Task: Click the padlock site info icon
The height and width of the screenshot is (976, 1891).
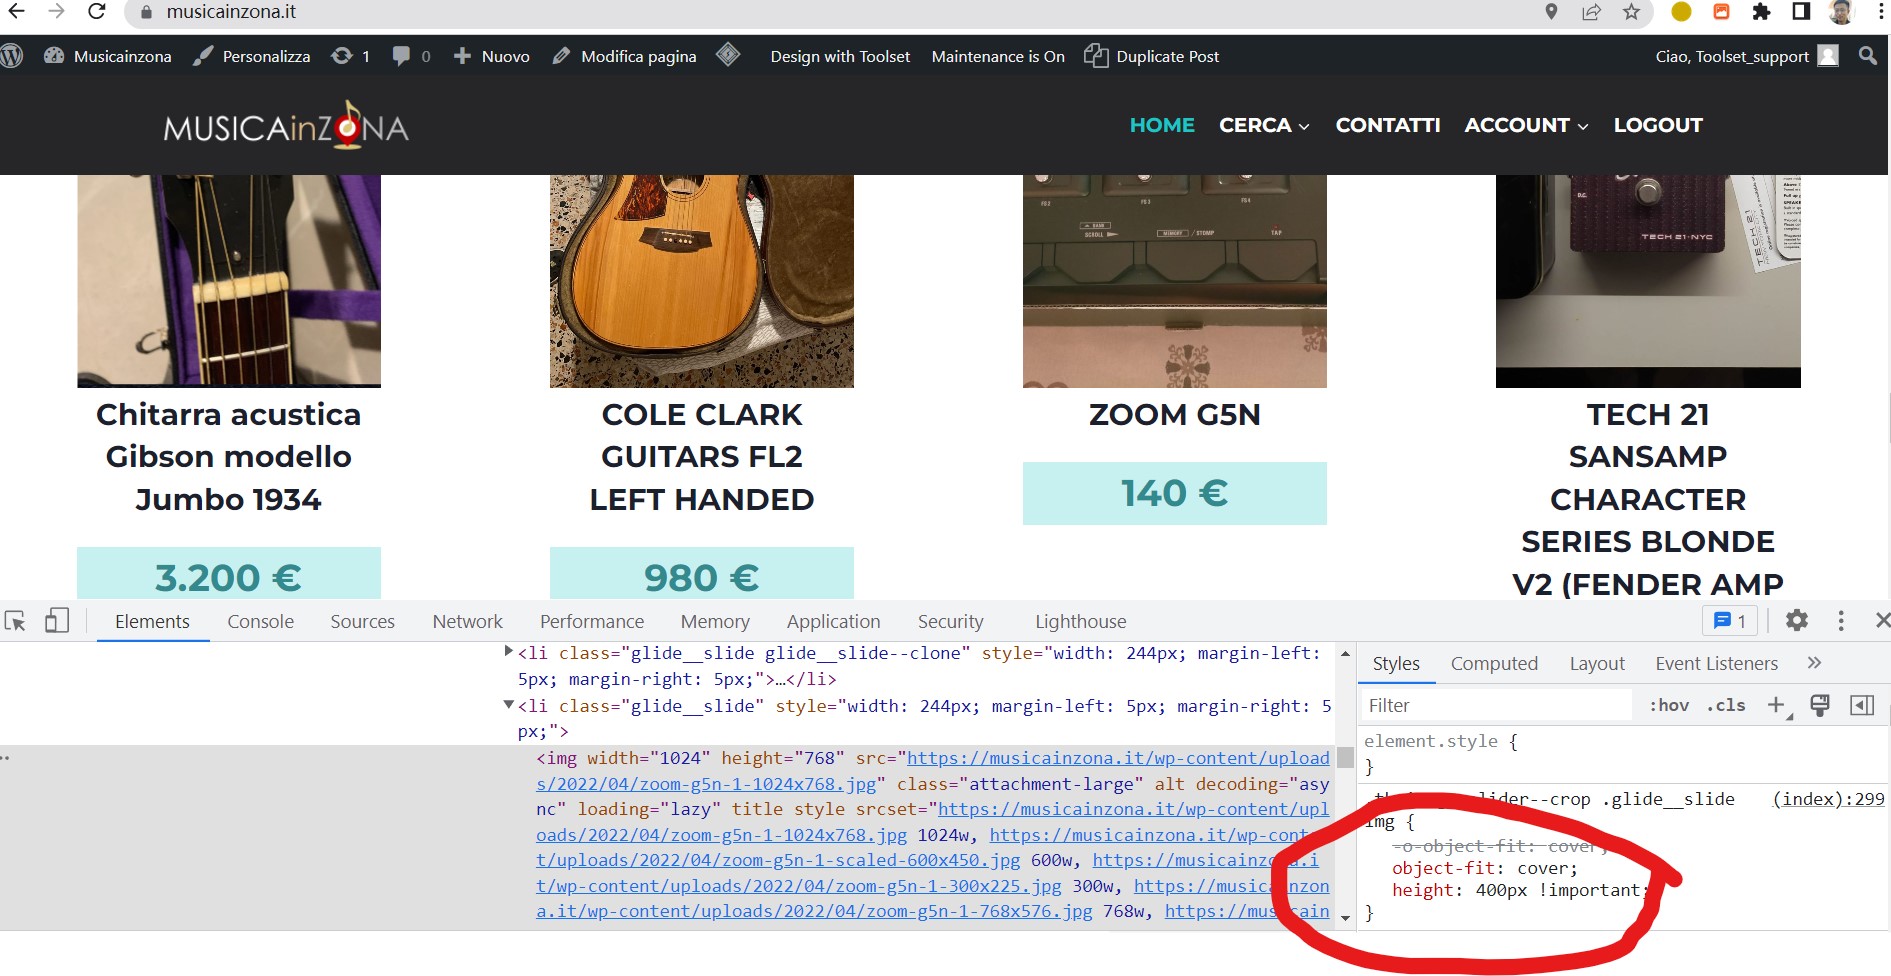Action: tap(146, 13)
